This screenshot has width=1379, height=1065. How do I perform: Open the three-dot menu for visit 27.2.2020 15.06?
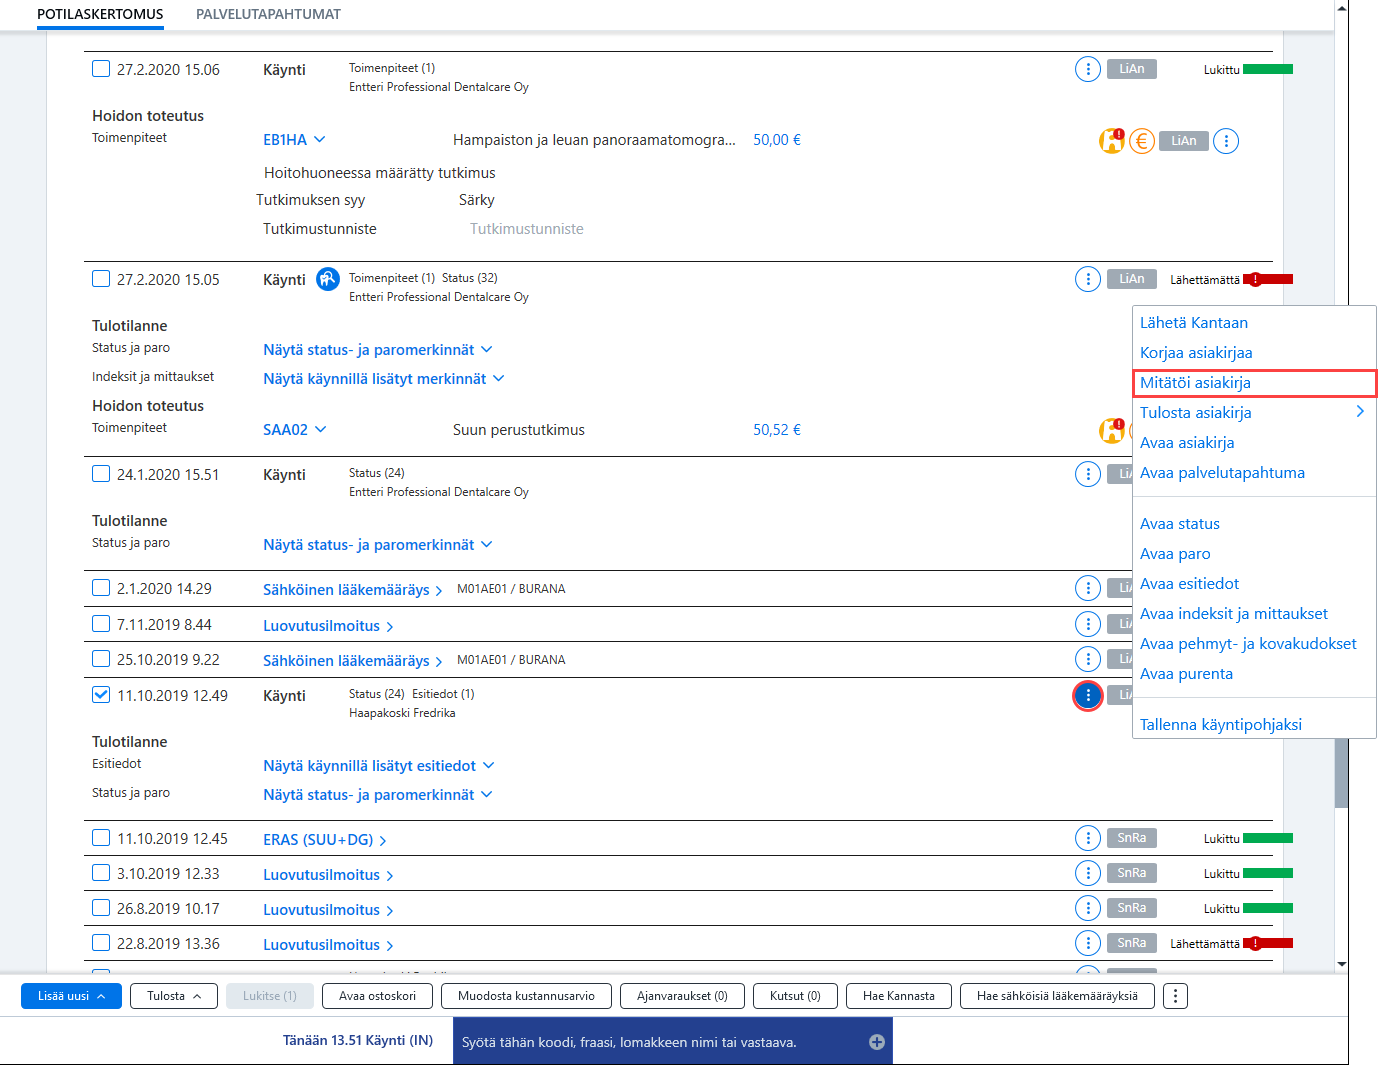pos(1088,69)
